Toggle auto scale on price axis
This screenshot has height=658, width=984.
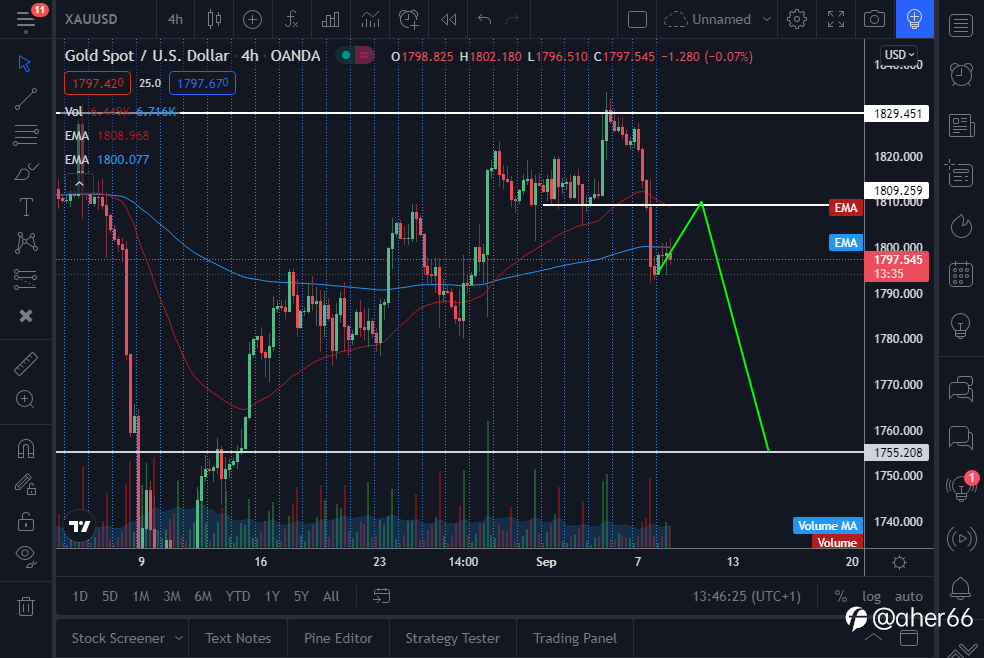coord(908,596)
